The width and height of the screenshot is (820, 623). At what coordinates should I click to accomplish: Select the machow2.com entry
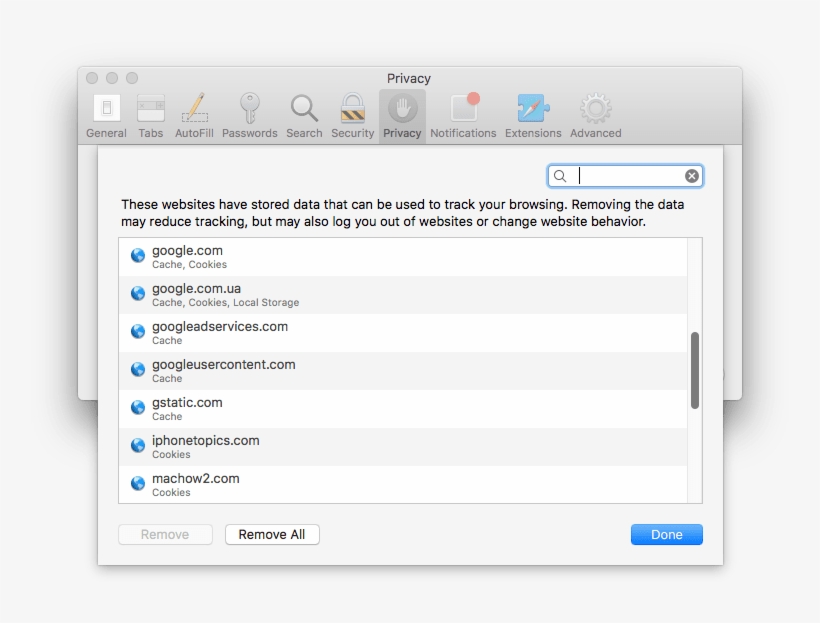403,484
